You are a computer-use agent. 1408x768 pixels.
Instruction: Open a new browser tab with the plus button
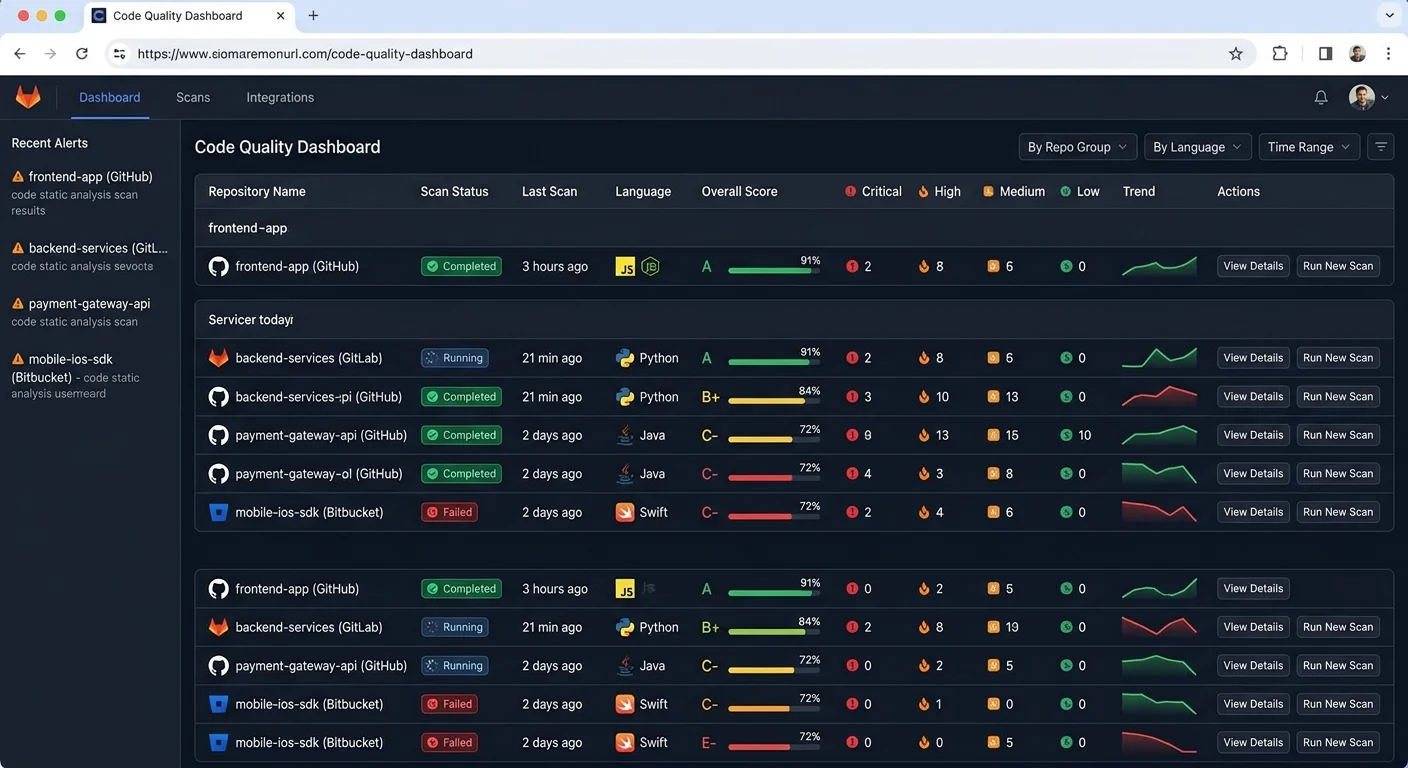click(313, 16)
